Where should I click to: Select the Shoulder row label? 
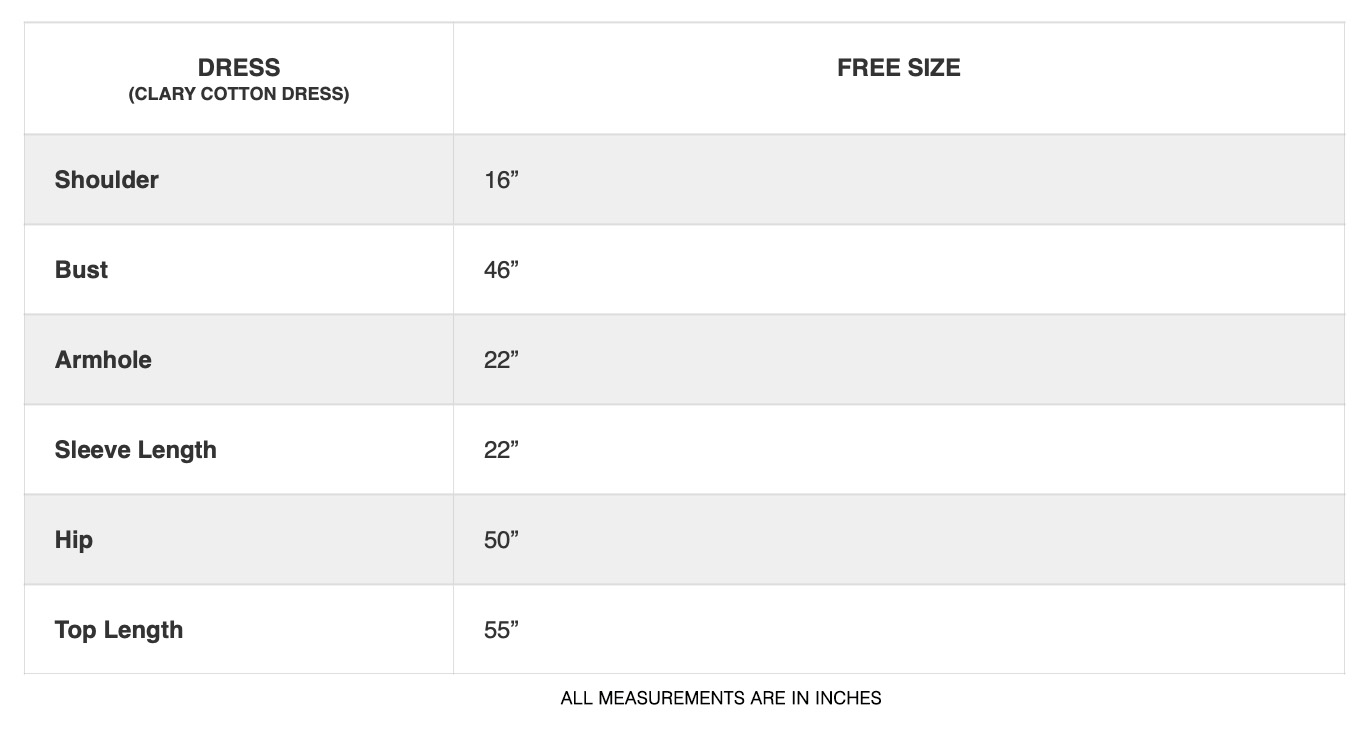(x=106, y=180)
